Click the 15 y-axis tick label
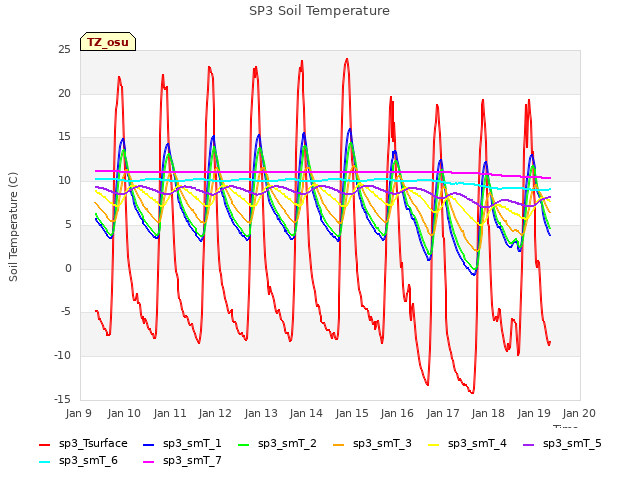The height and width of the screenshot is (480, 640). pyautogui.click(x=64, y=137)
